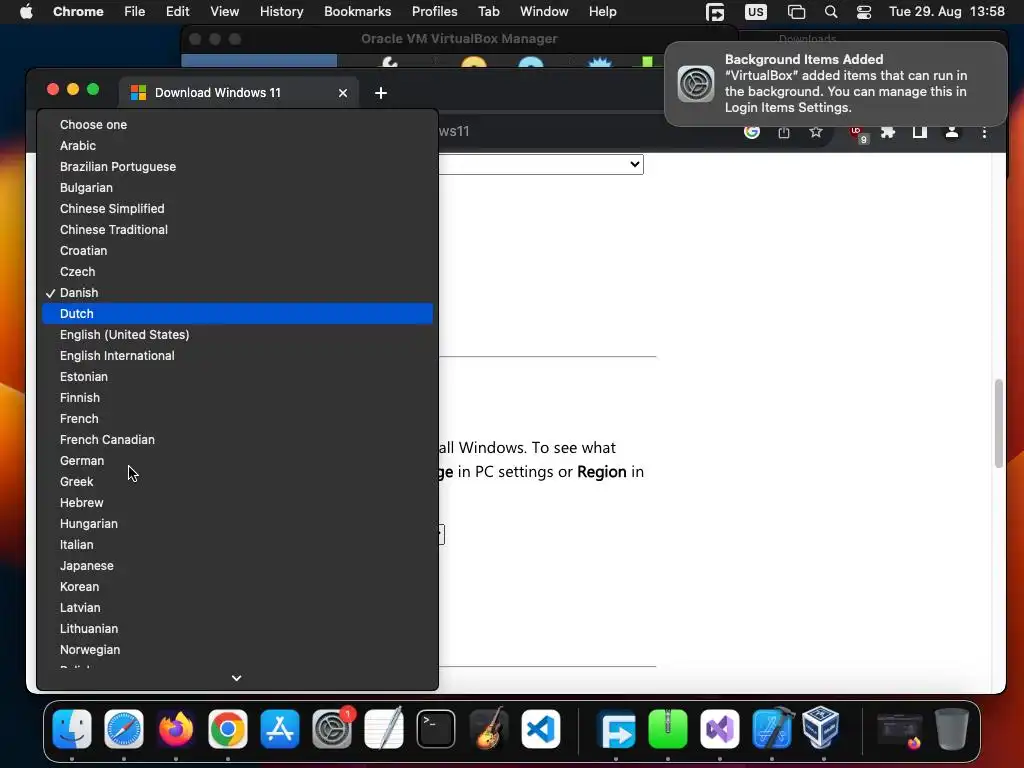Open the Chrome File menu
1024x768 pixels.
click(135, 12)
